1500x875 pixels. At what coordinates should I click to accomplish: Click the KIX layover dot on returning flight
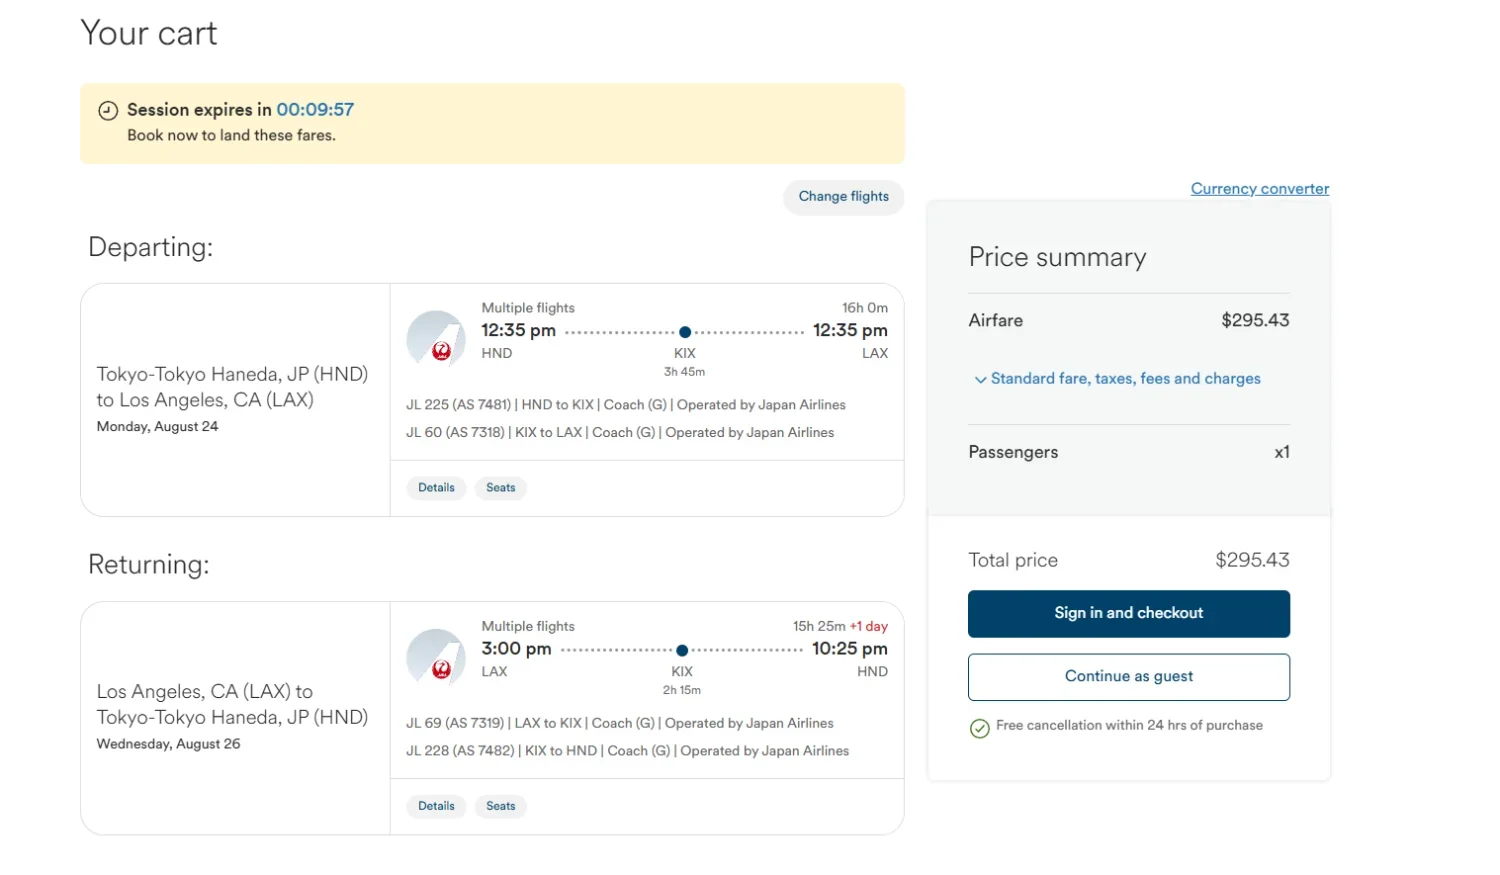[x=682, y=650]
